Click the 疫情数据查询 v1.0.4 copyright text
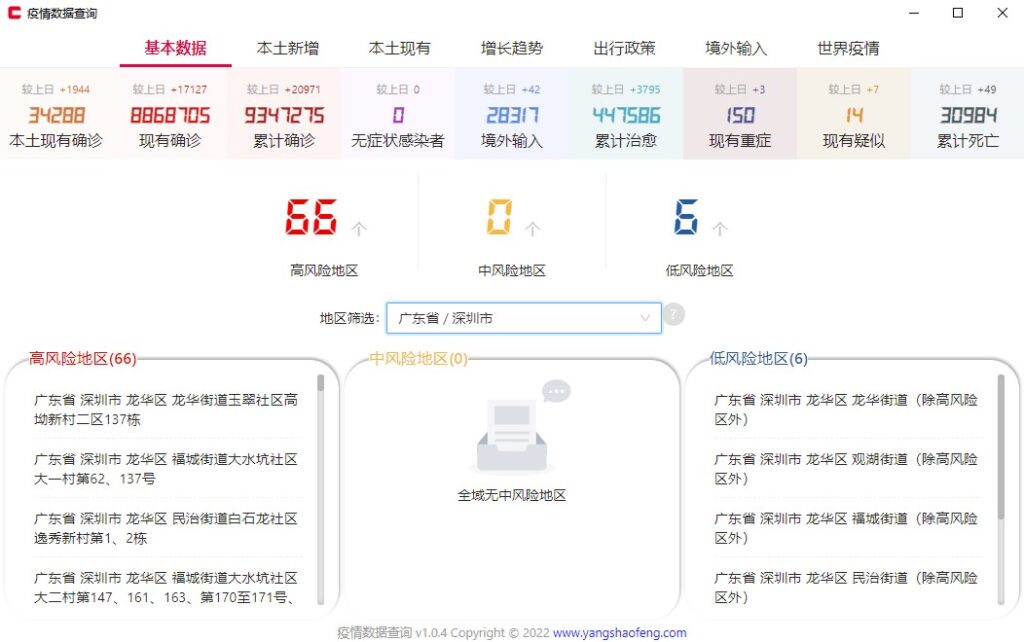The image size is (1024, 642). [x=443, y=632]
